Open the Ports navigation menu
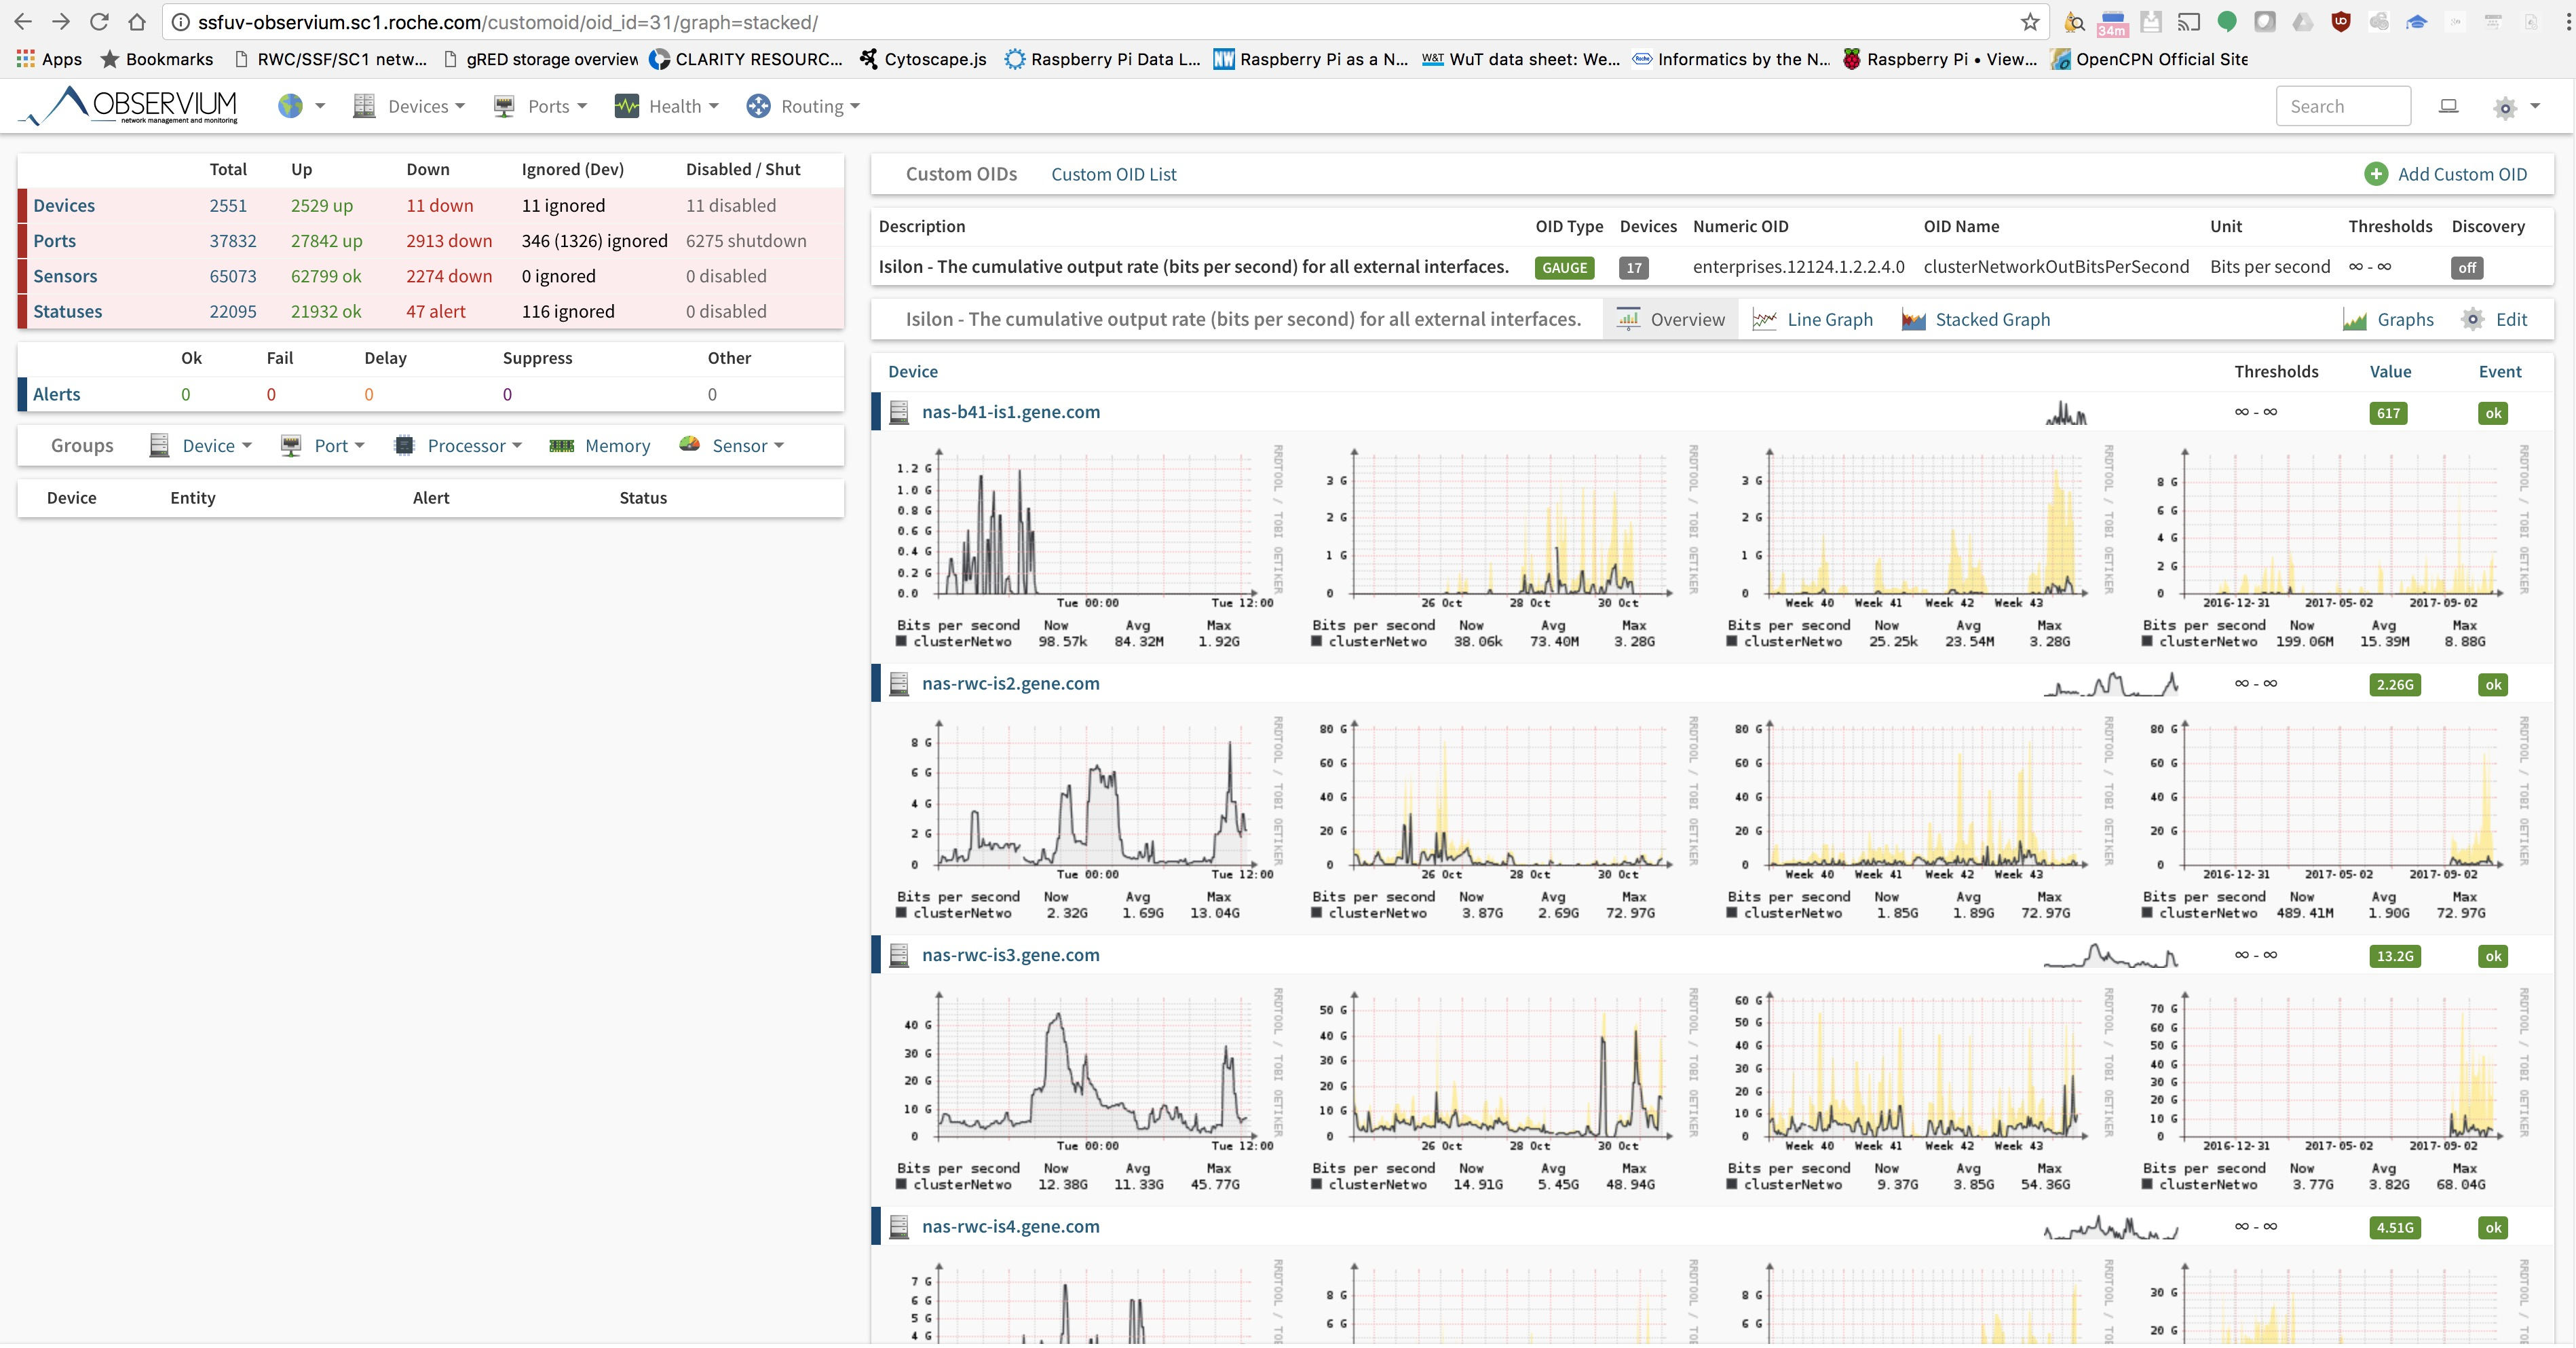Screen dimensions: 2576x1348 pos(539,106)
